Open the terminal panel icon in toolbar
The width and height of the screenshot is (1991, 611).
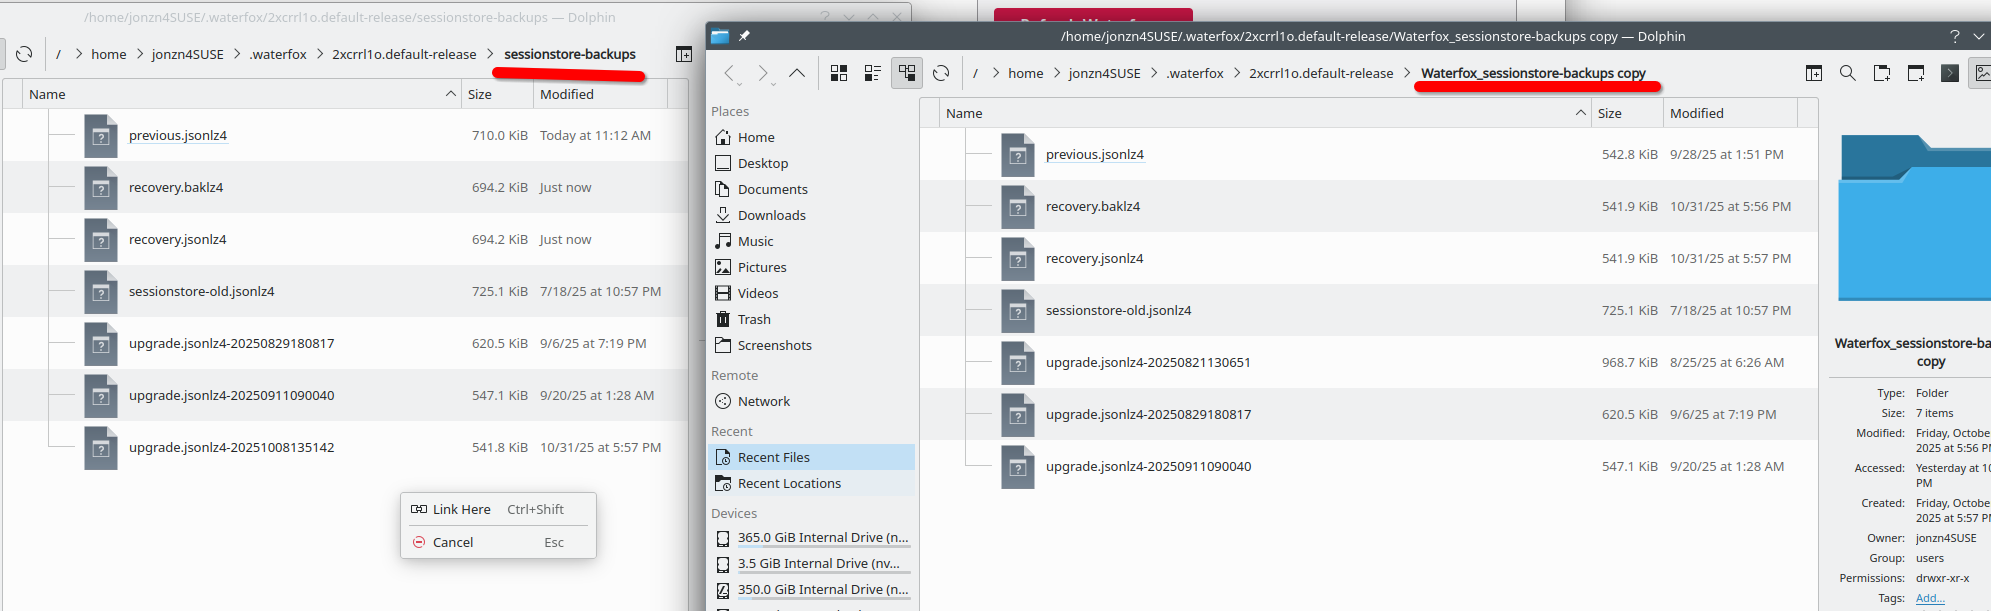(x=1950, y=73)
